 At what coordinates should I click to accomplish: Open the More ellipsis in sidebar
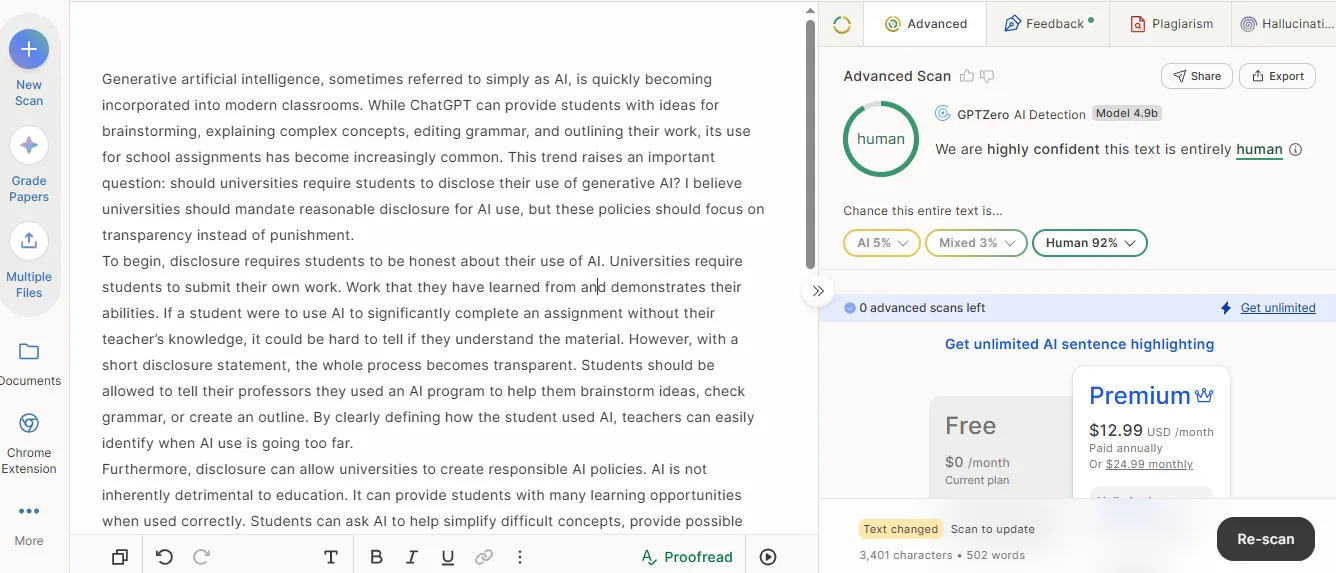pos(29,511)
